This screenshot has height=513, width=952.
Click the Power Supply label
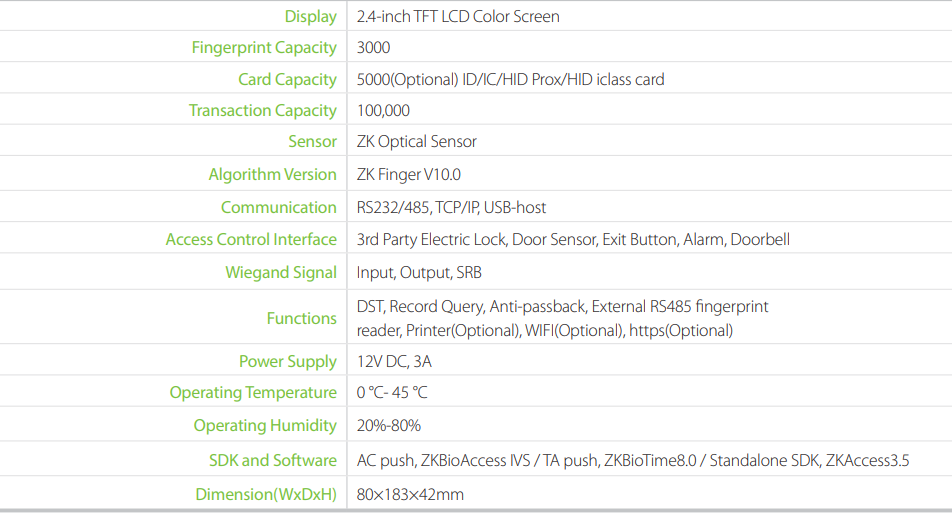point(287,361)
